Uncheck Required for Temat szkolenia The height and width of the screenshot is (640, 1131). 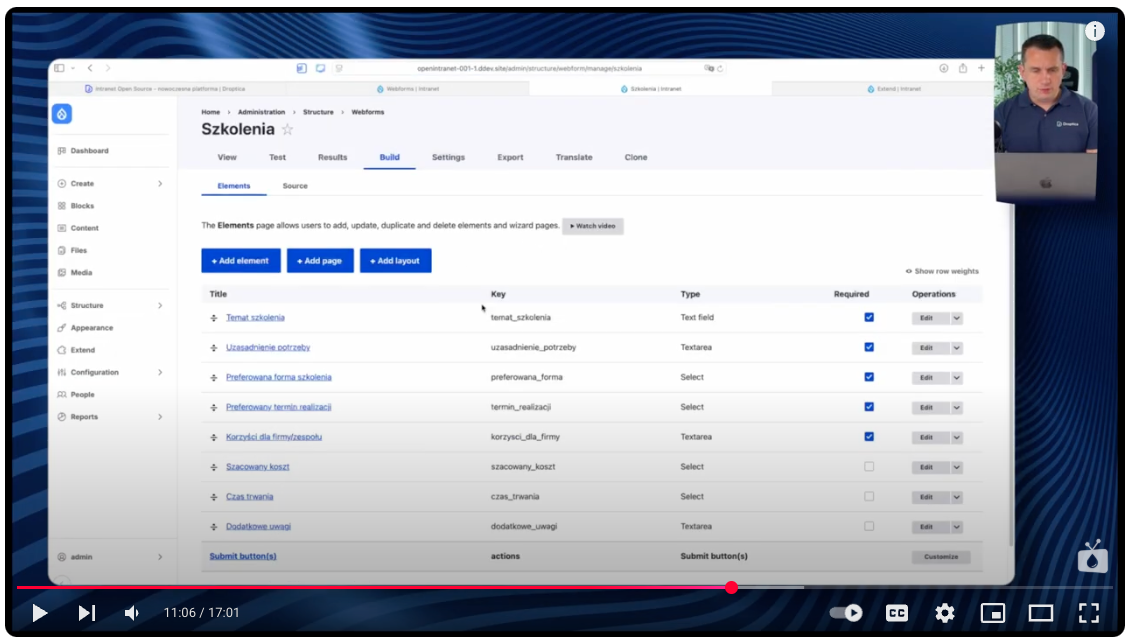(869, 317)
